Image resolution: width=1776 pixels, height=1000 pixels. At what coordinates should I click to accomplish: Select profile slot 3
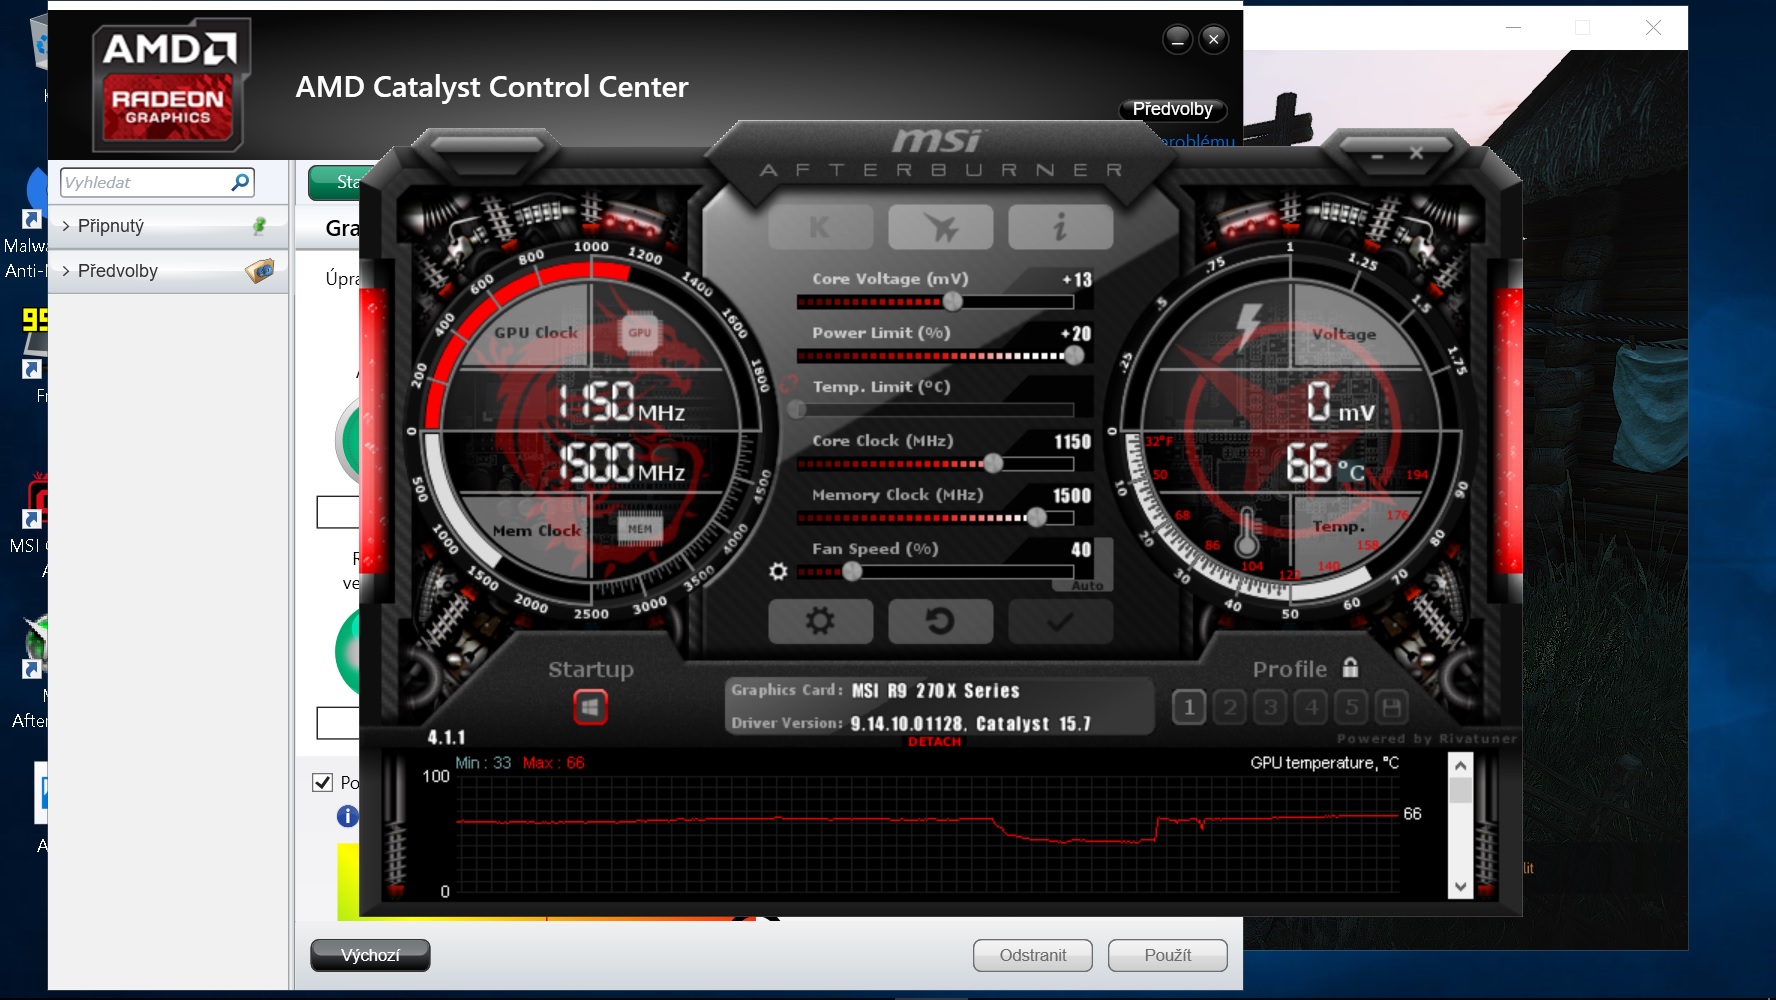pos(1270,708)
